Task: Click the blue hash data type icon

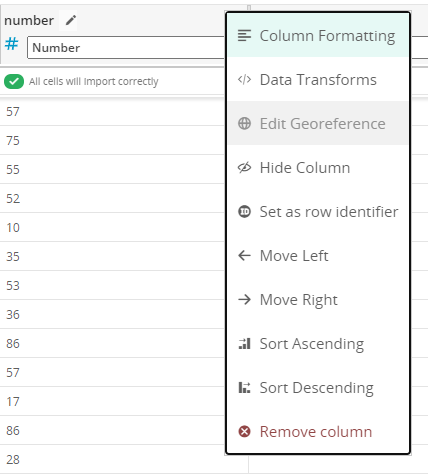Action: pos(12,44)
